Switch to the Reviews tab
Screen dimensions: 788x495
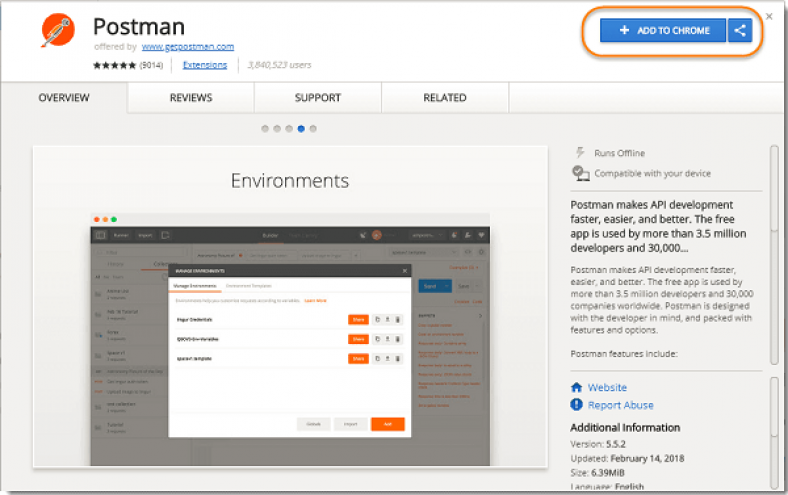click(x=191, y=97)
